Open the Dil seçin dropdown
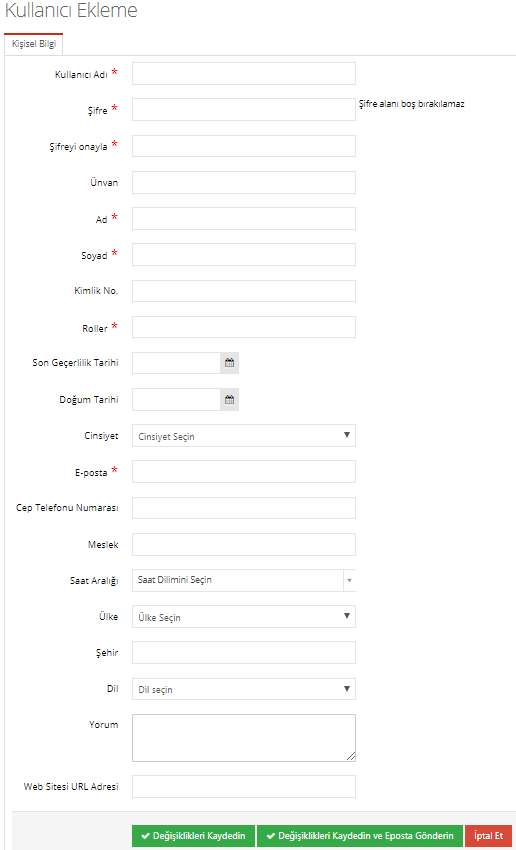The image size is (516, 850). 244,689
